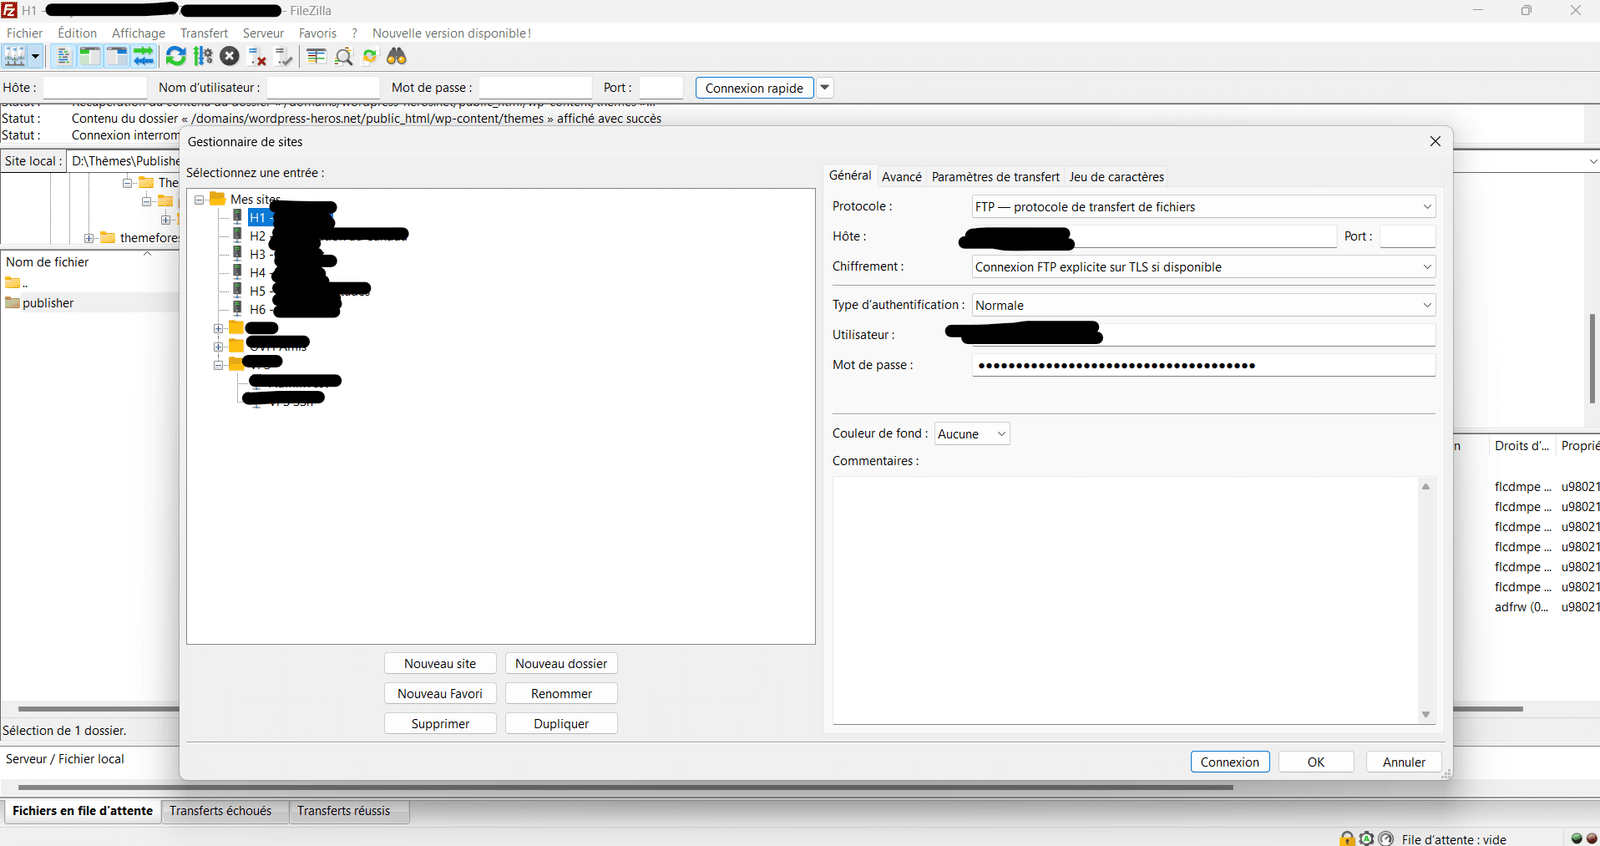Click the Connexion button in dialog
This screenshot has height=846, width=1600.
[1229, 762]
